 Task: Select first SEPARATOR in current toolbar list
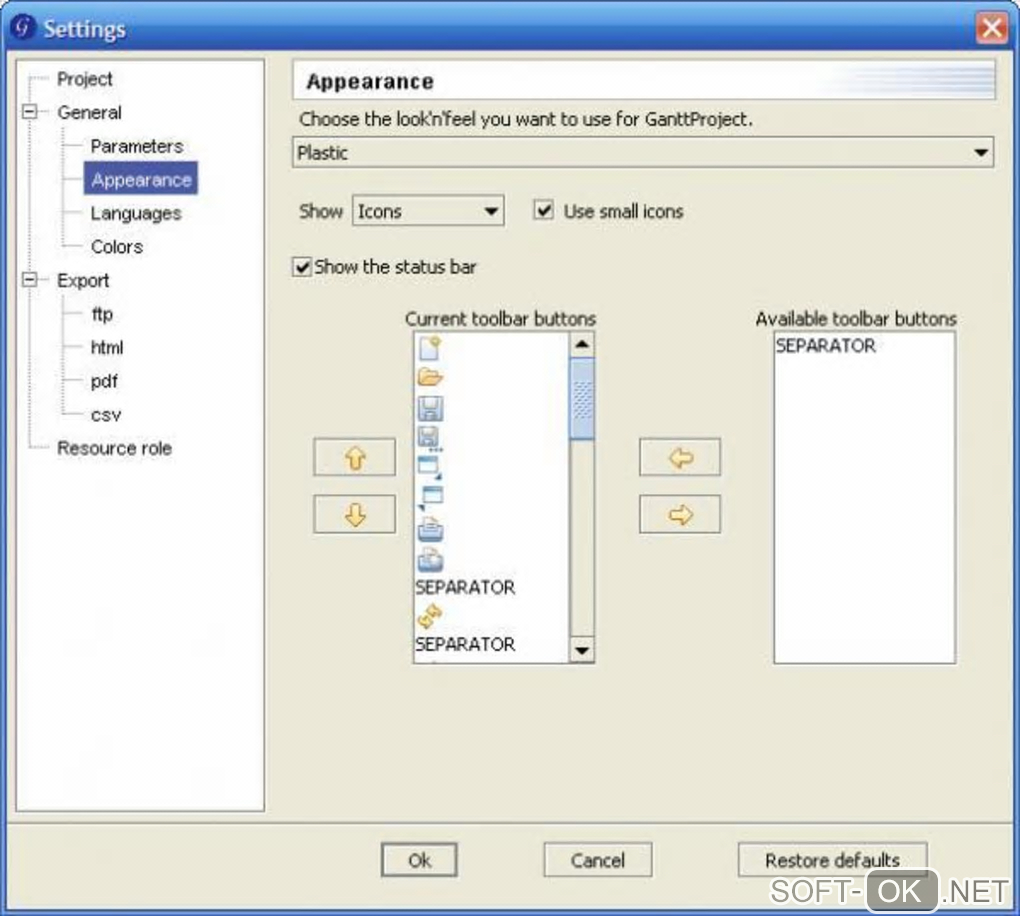[x=465, y=587]
